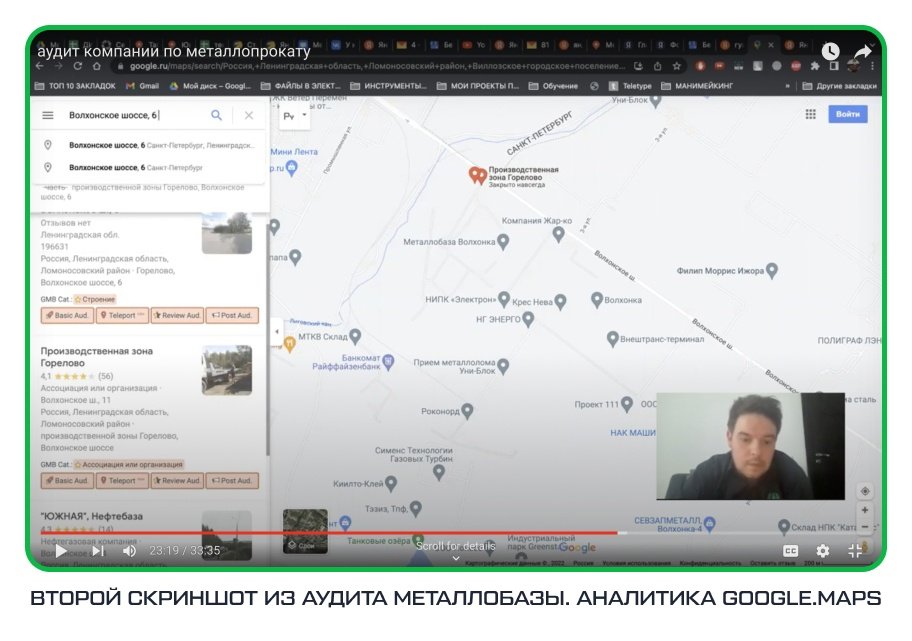Click the Компания Жар-ко map pin
This screenshot has width=912, height=641.
tap(558, 233)
